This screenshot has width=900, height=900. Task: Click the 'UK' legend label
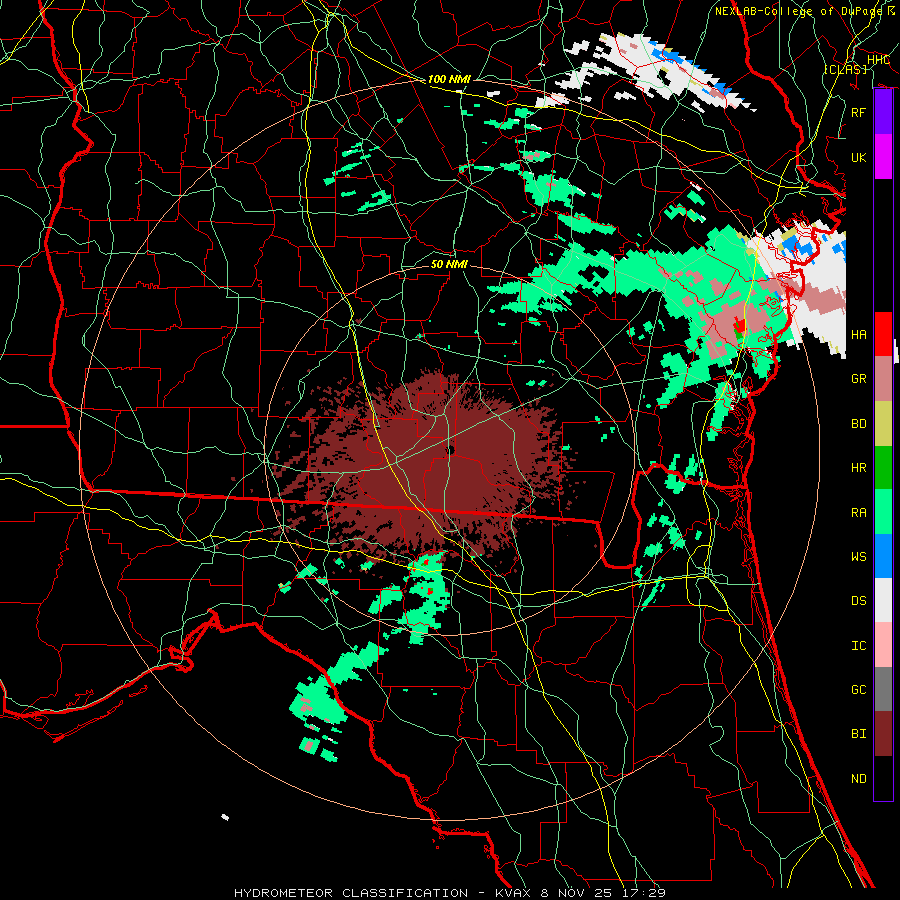point(858,157)
